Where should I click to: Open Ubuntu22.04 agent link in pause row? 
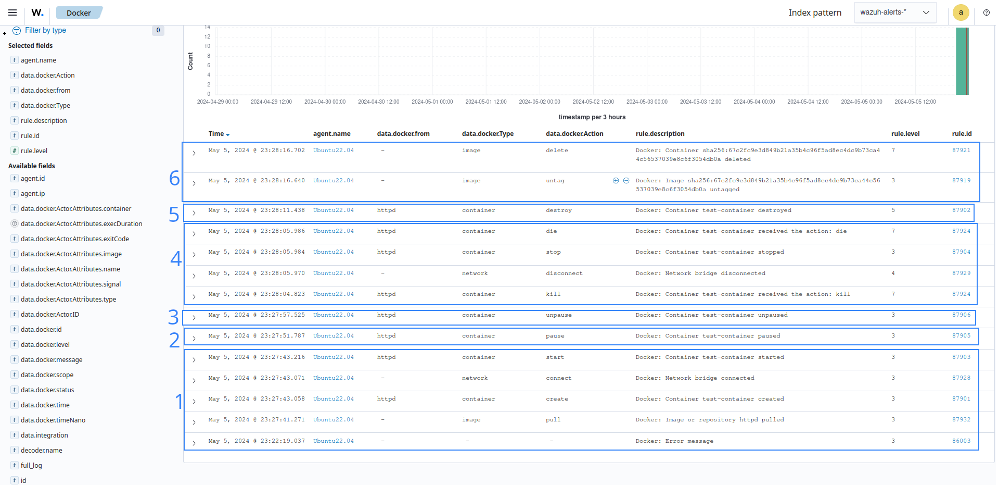[333, 336]
